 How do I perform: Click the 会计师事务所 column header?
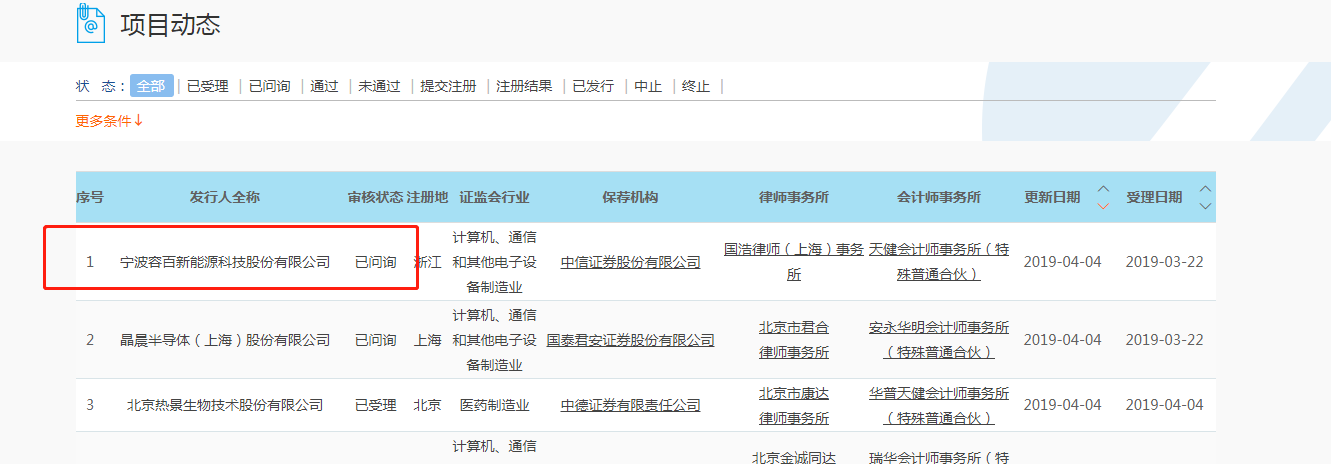point(939,197)
